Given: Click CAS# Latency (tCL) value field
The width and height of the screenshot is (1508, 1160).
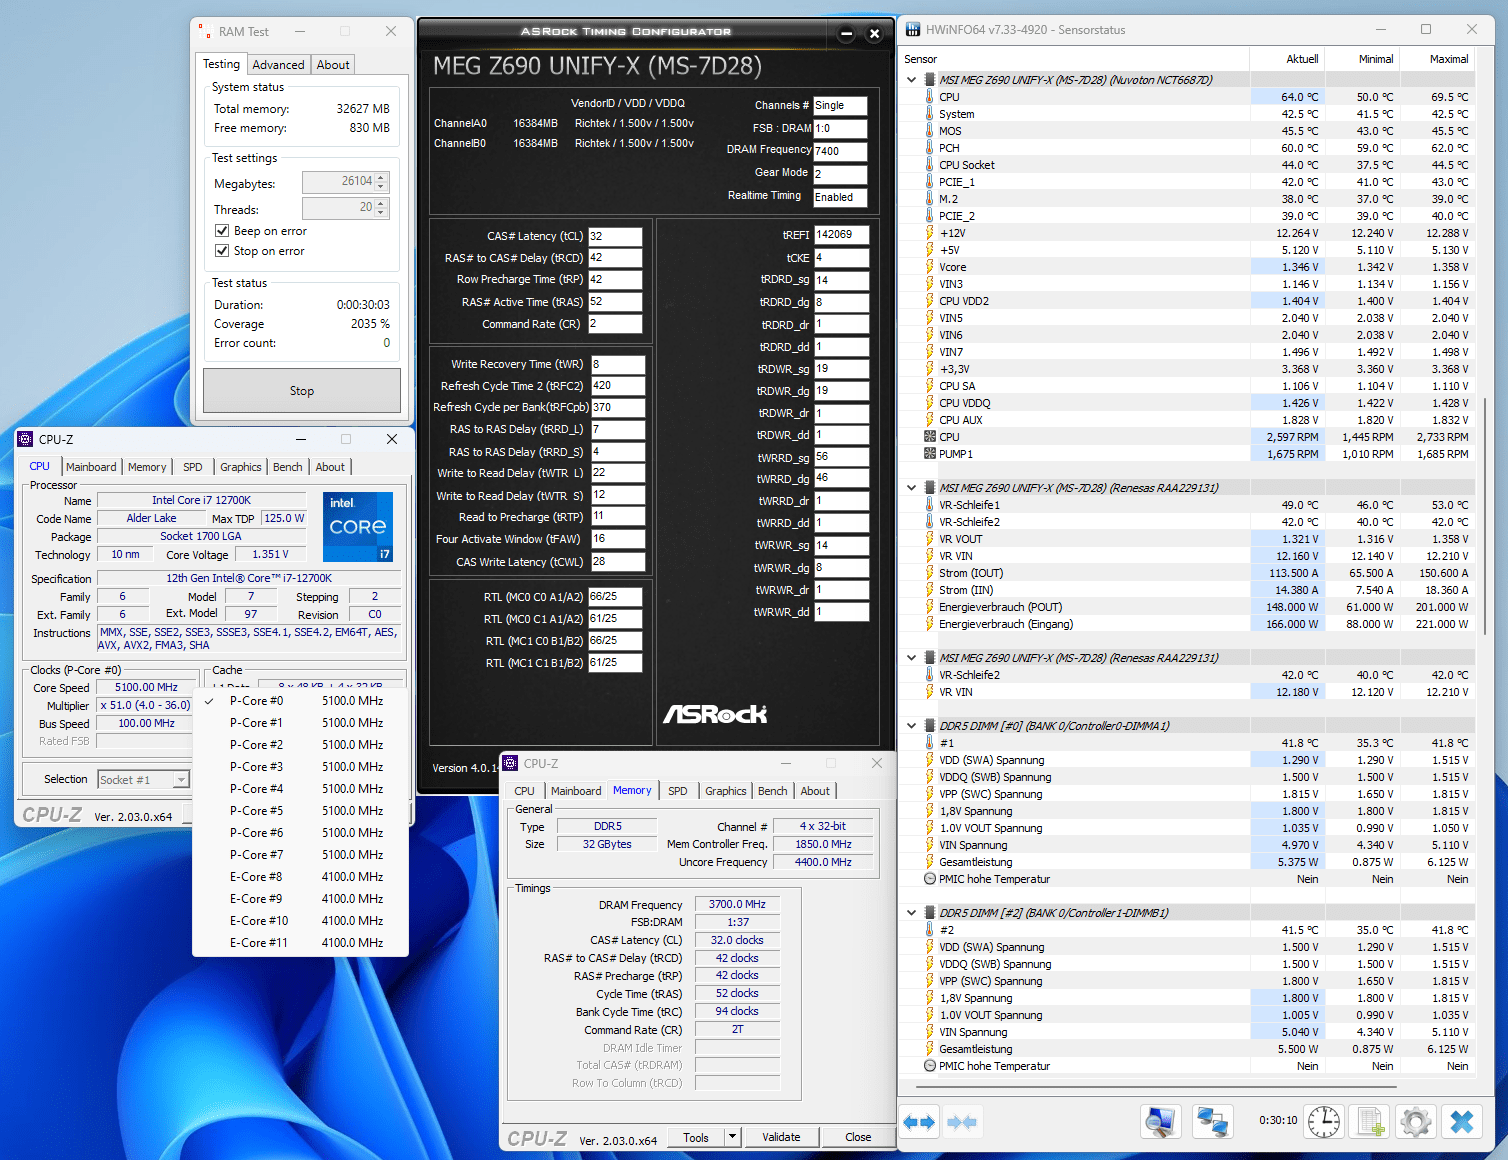Looking at the screenshot, I should coord(615,237).
